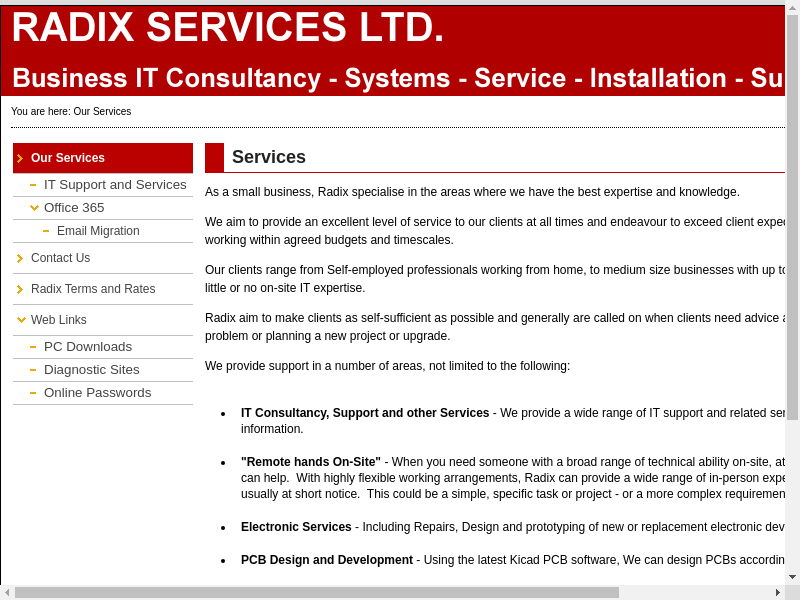Click the dash bullet before PC Downloads
Viewport: 800px width, 600px height.
pyautogui.click(x=33, y=347)
